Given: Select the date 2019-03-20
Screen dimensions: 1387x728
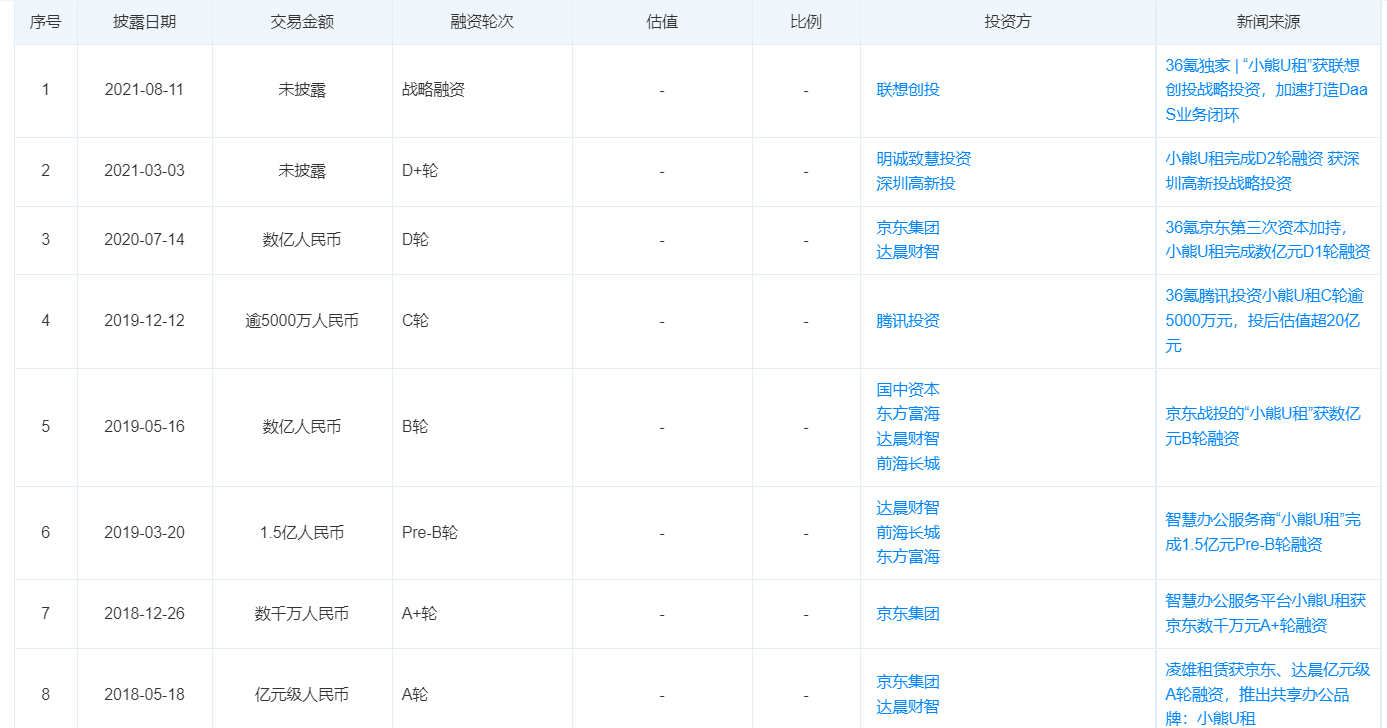Looking at the screenshot, I should (x=145, y=533).
